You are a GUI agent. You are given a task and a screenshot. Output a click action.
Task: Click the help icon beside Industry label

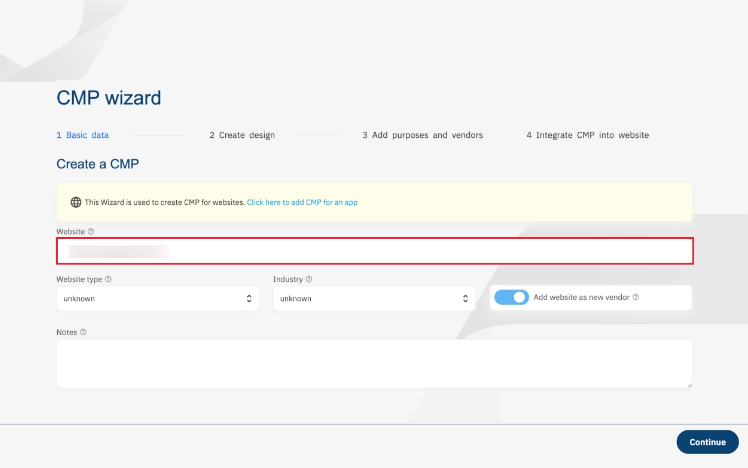coord(309,280)
